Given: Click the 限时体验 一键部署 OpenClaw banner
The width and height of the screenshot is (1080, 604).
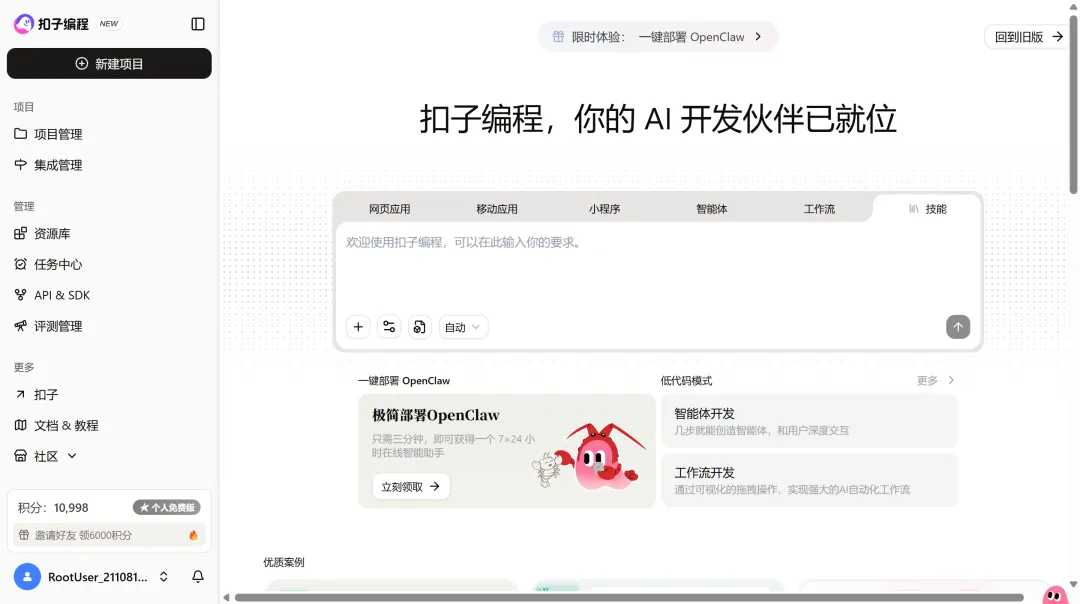Looking at the screenshot, I should [658, 37].
